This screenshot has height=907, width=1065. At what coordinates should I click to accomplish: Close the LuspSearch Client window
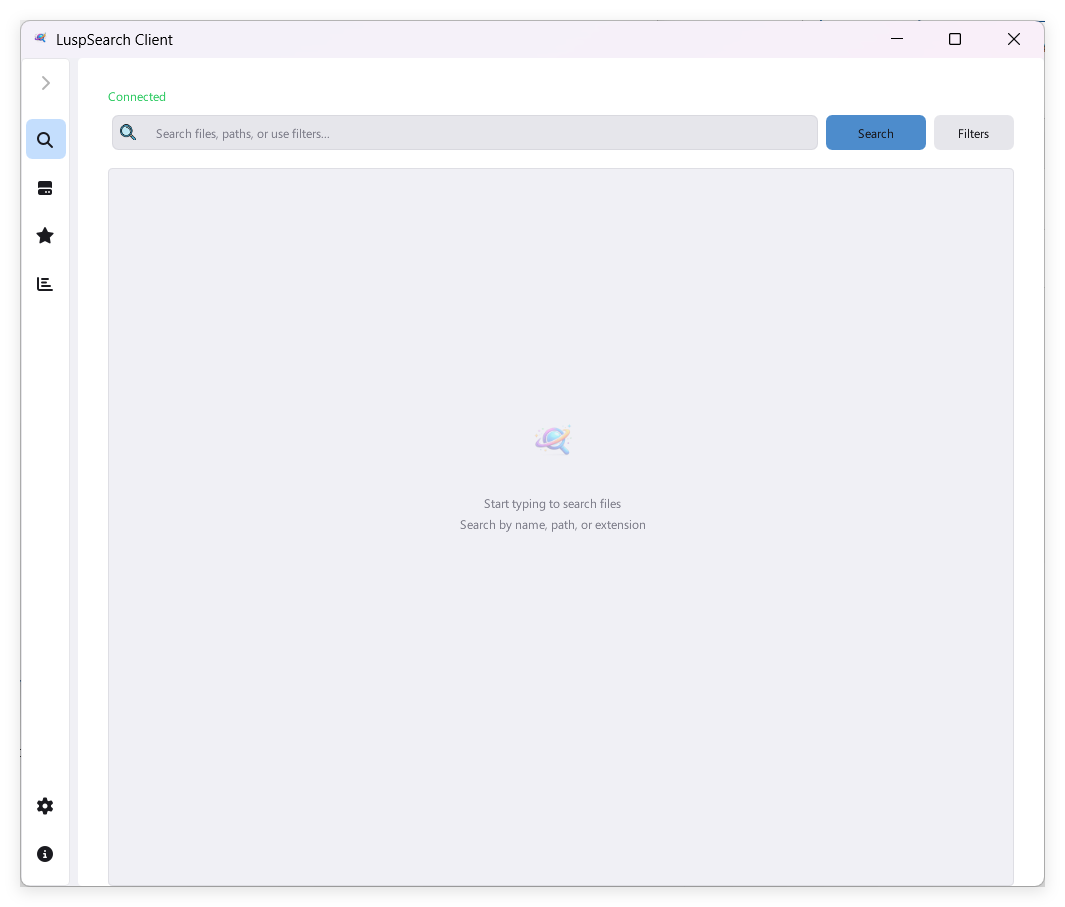pyautogui.click(x=1014, y=39)
